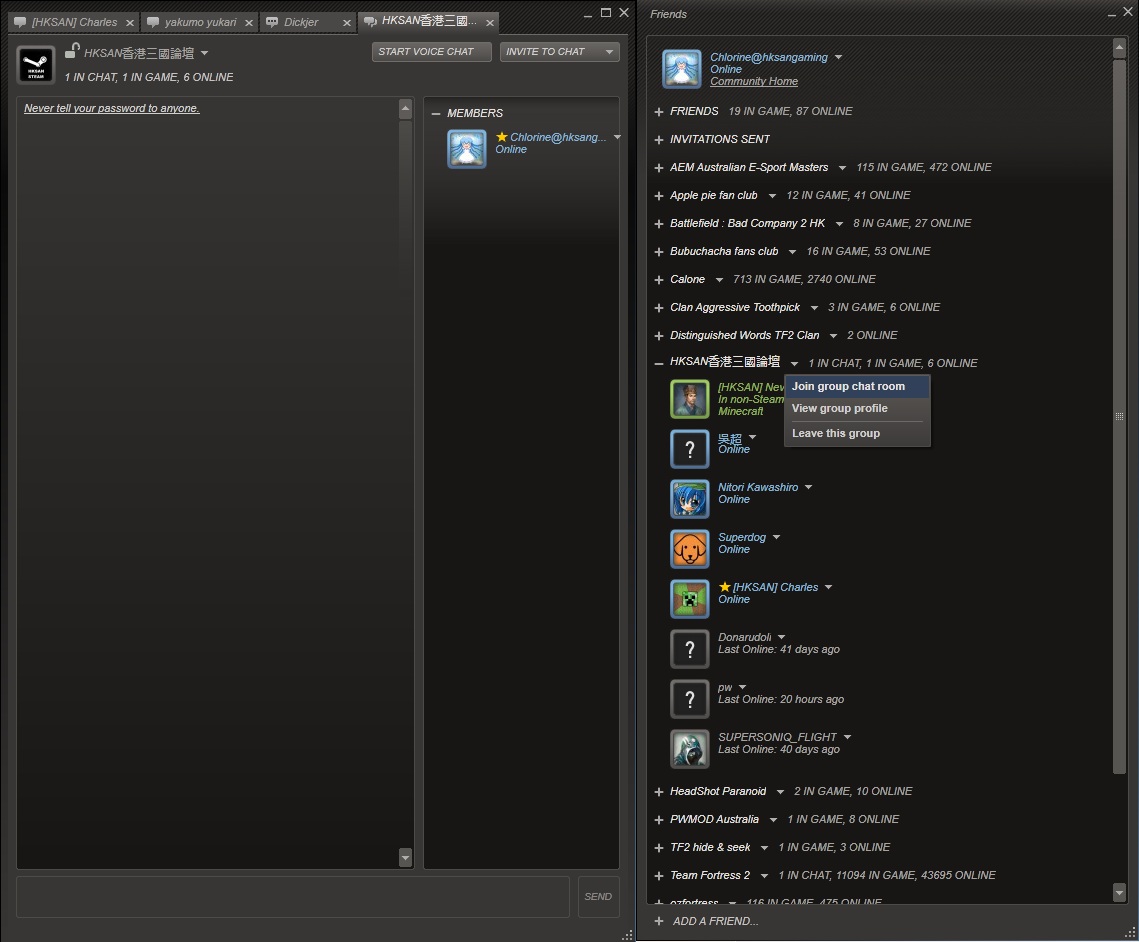This screenshot has width=1139, height=942.
Task: Click the open padlock icon beside the group name
Action: pos(72,50)
